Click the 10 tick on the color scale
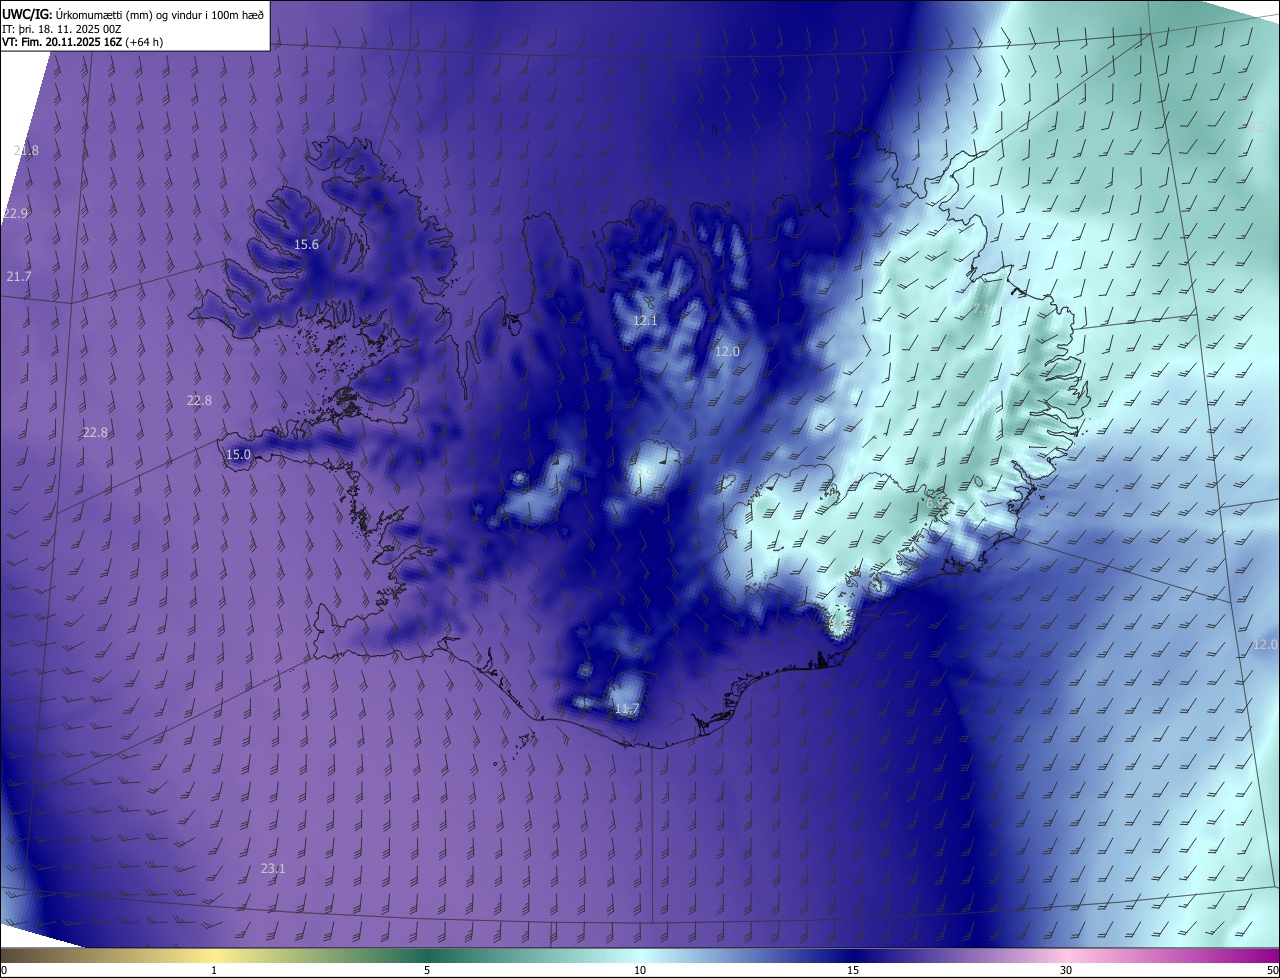The image size is (1280, 978). [640, 970]
